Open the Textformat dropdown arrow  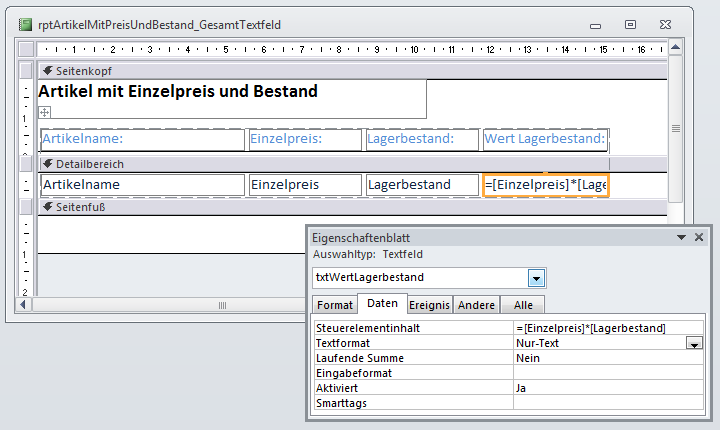point(693,343)
